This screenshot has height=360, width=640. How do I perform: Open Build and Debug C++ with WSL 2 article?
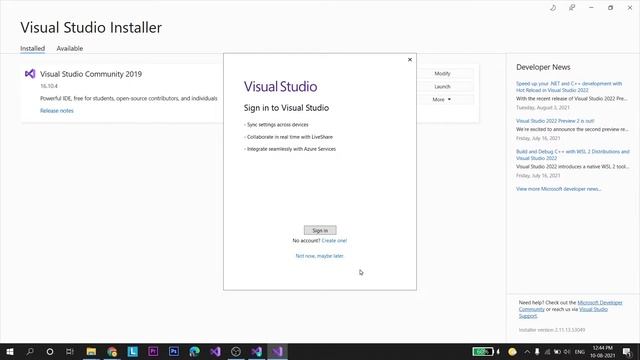tap(573, 155)
